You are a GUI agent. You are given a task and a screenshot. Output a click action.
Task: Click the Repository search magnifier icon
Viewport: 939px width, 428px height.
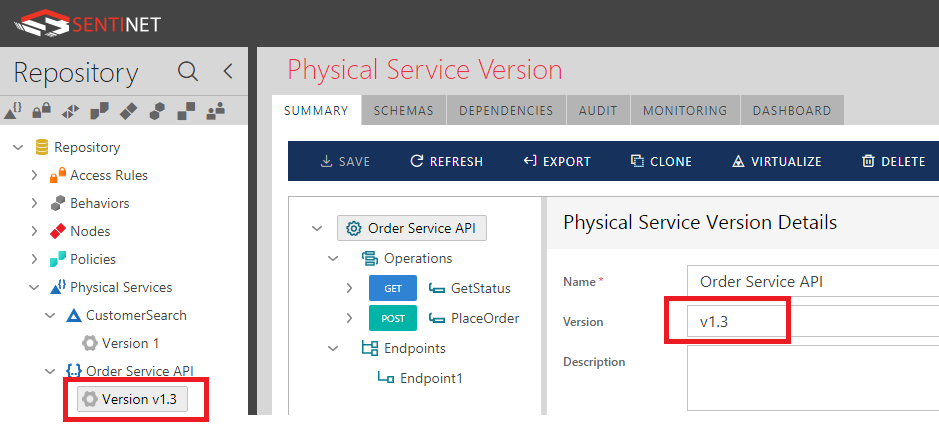pyautogui.click(x=188, y=72)
